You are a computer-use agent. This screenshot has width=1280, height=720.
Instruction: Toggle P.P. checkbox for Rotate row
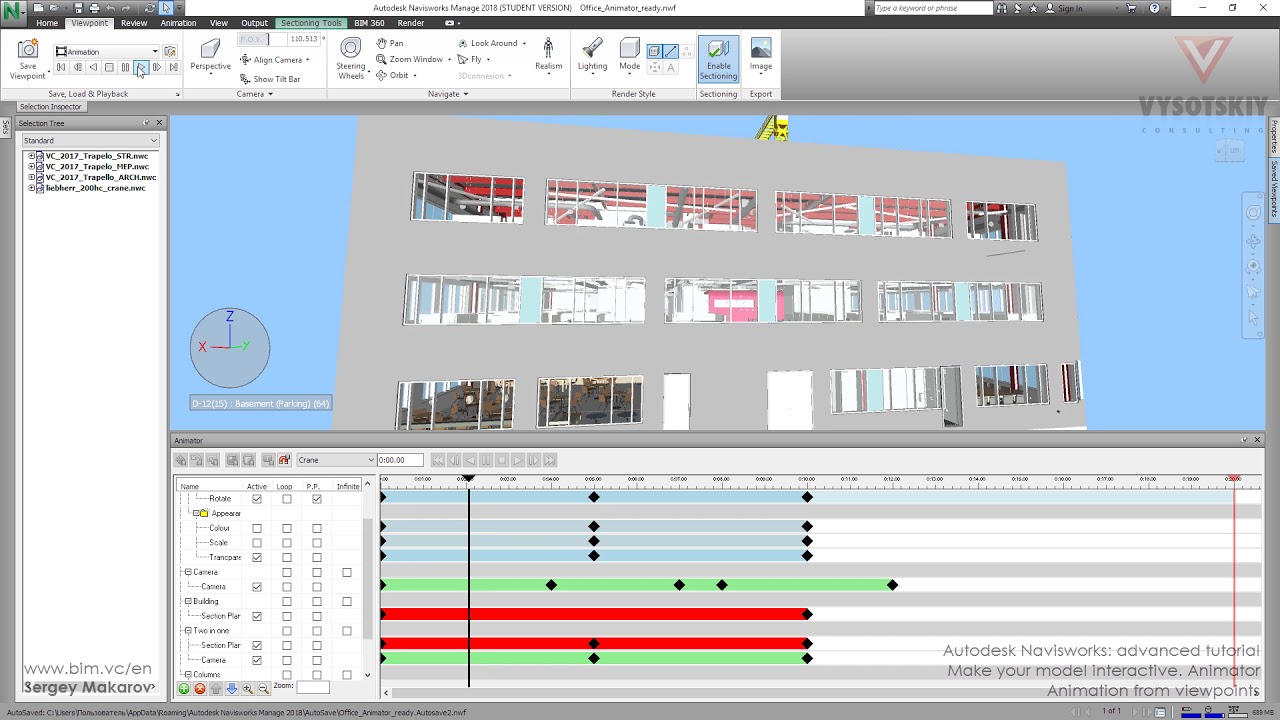pyautogui.click(x=317, y=499)
